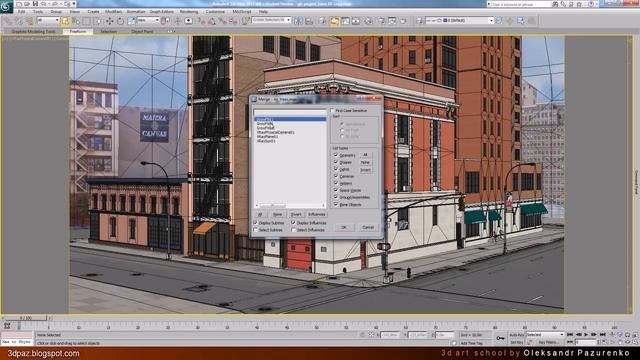This screenshot has height=360, width=640.
Task: Click the time slider at frame 0/100
Action: pyautogui.click(x=24, y=318)
